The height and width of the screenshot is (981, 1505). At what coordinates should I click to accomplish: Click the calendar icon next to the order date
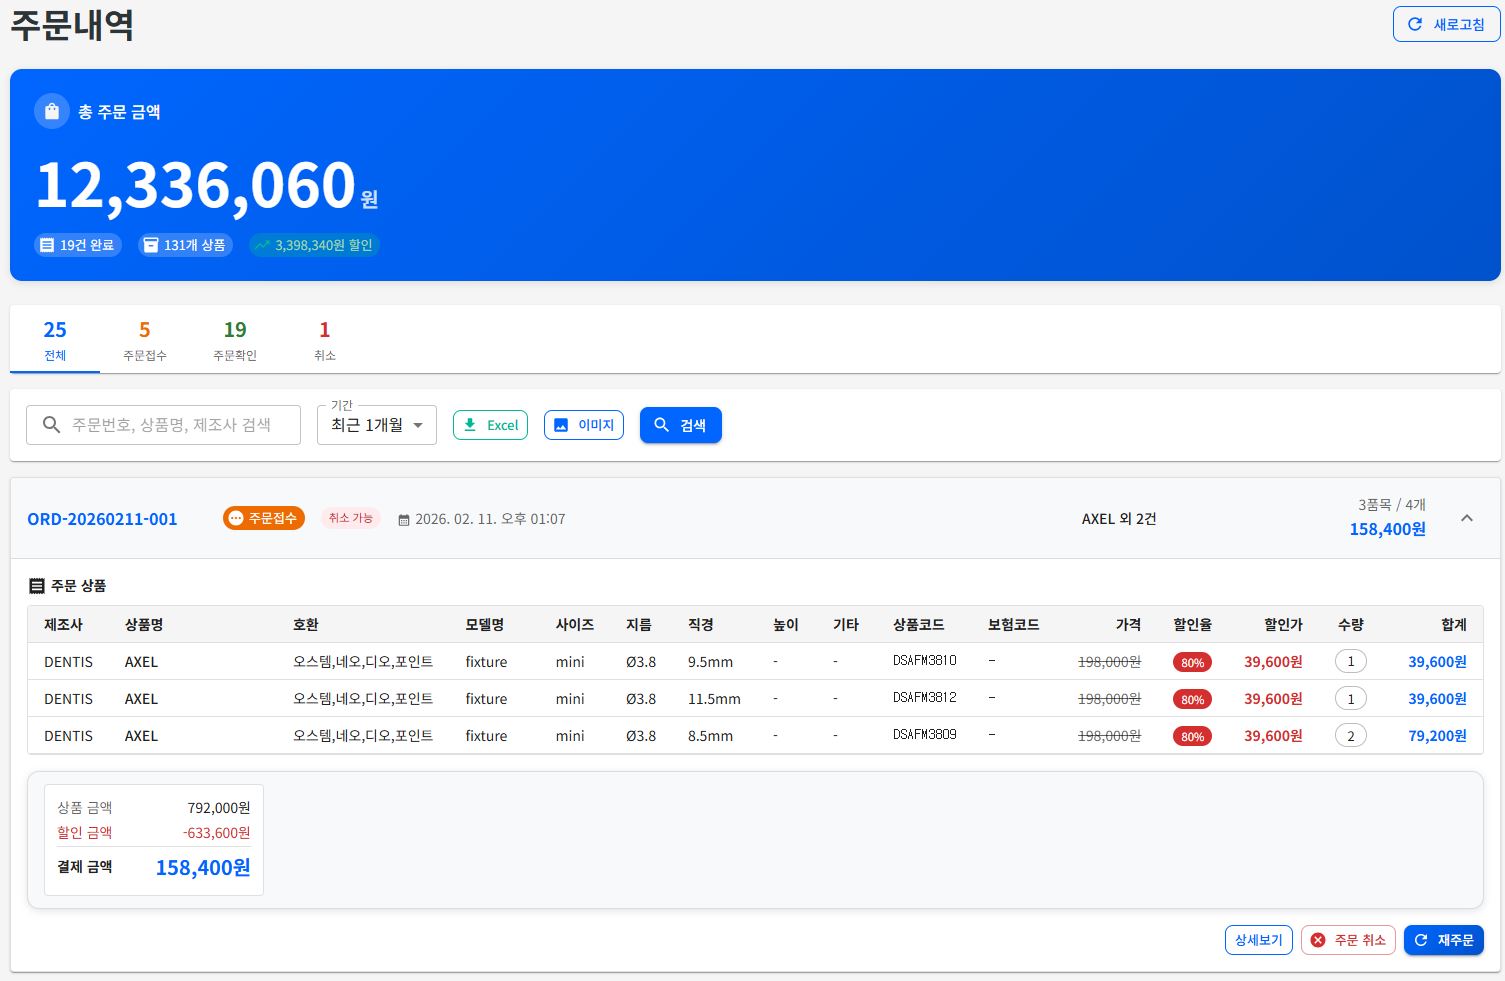pos(404,520)
